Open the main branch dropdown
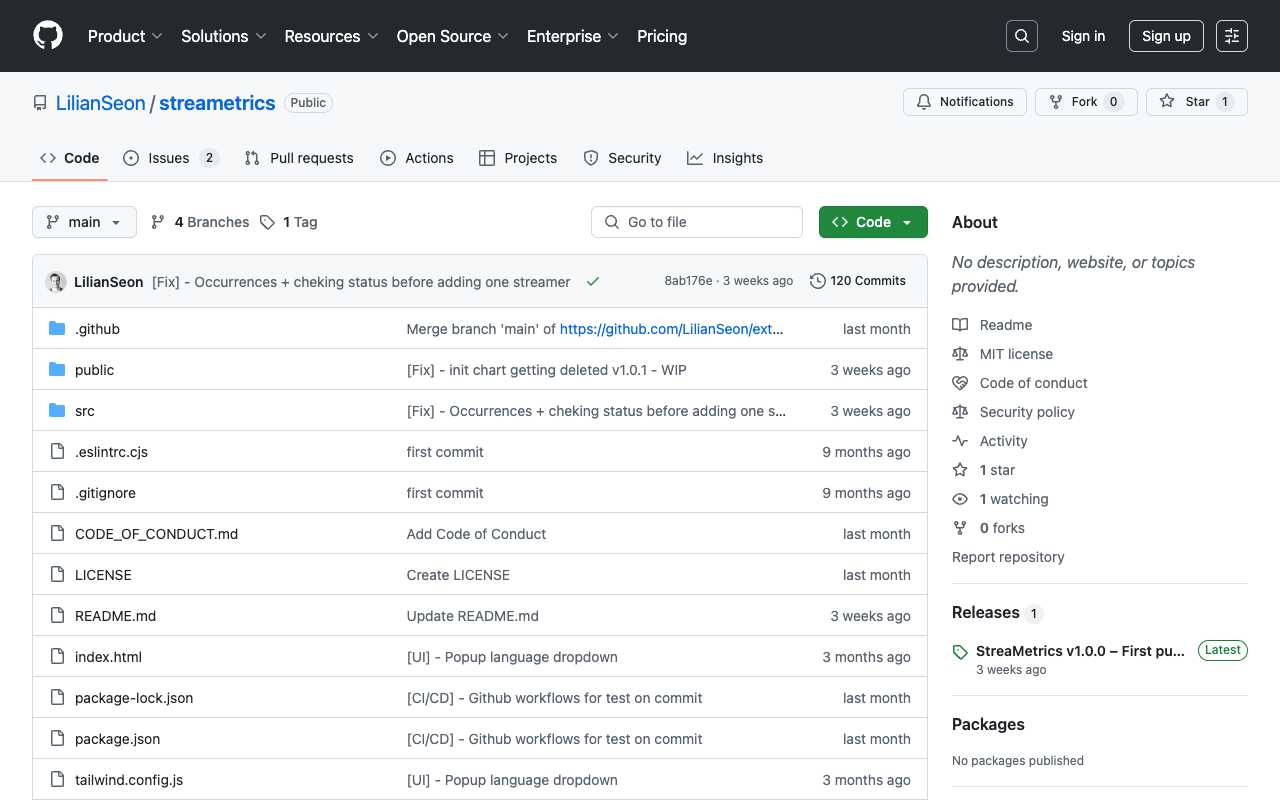 pyautogui.click(x=84, y=221)
